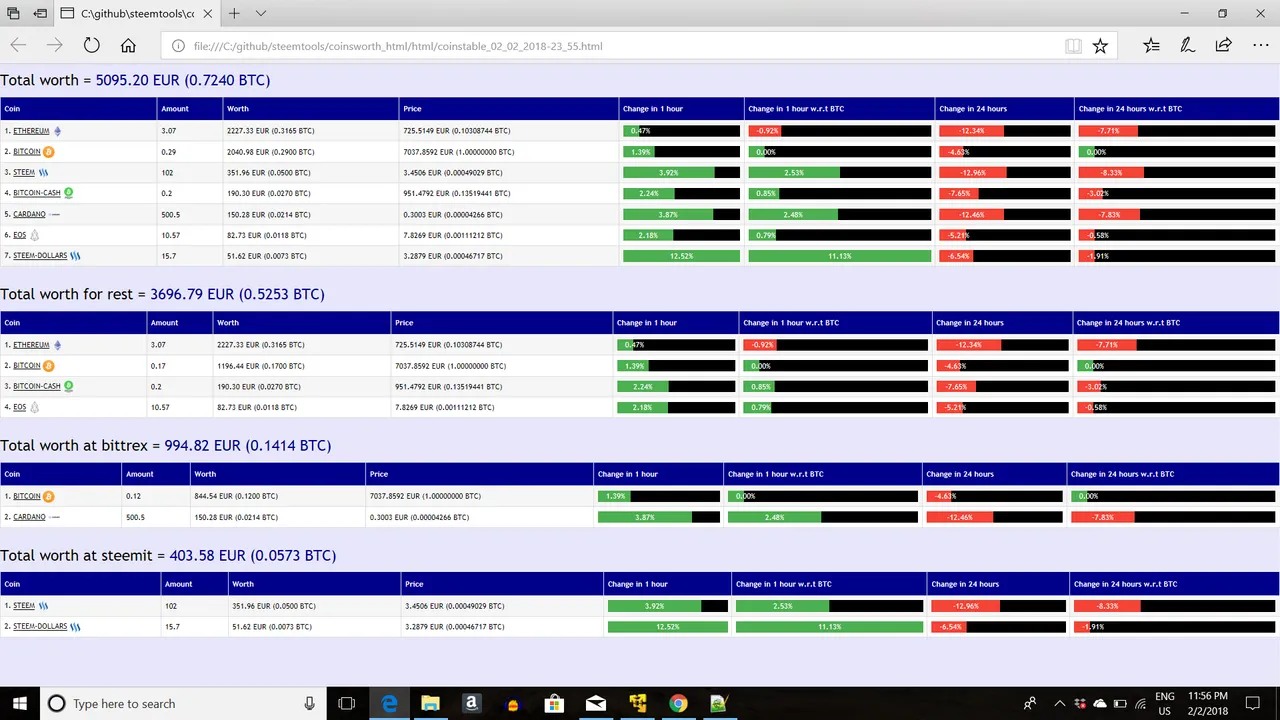Image resolution: width=1280 pixels, height=720 pixels.
Task: Click 11.13% w.r.t BTC bar in steemit table
Action: (x=829, y=627)
